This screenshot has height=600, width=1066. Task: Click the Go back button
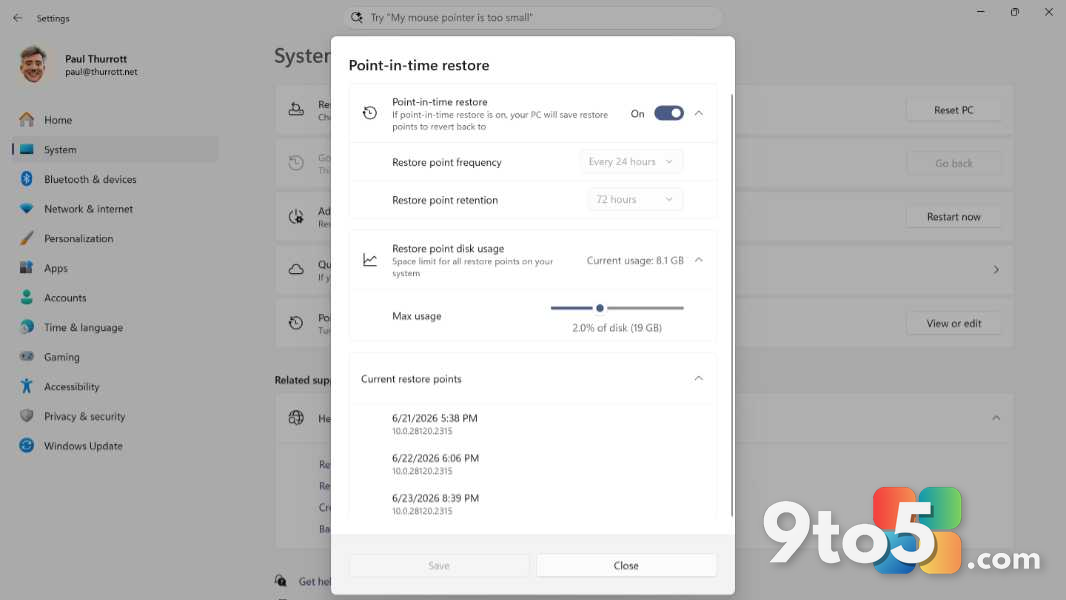pos(954,163)
